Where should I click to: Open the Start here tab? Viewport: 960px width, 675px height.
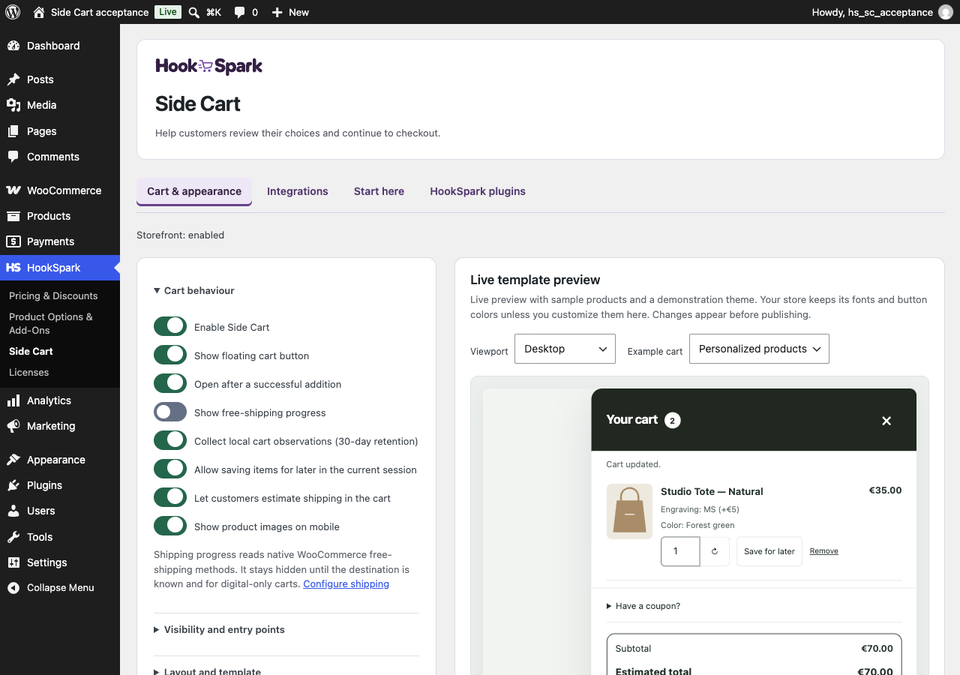pyautogui.click(x=379, y=192)
